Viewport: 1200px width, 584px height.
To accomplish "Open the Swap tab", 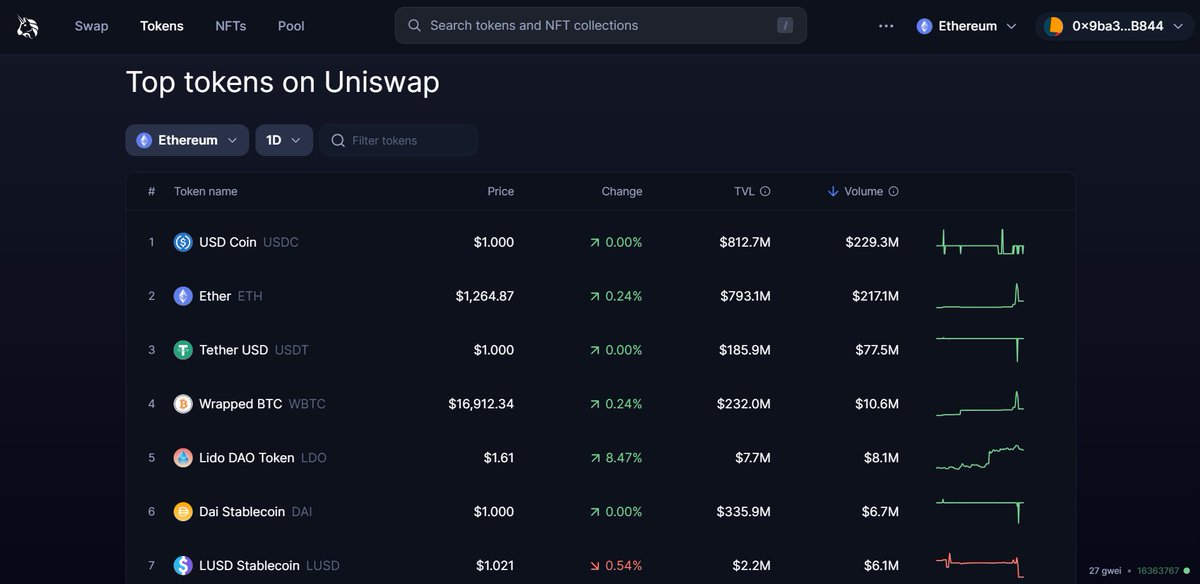I will [91, 26].
